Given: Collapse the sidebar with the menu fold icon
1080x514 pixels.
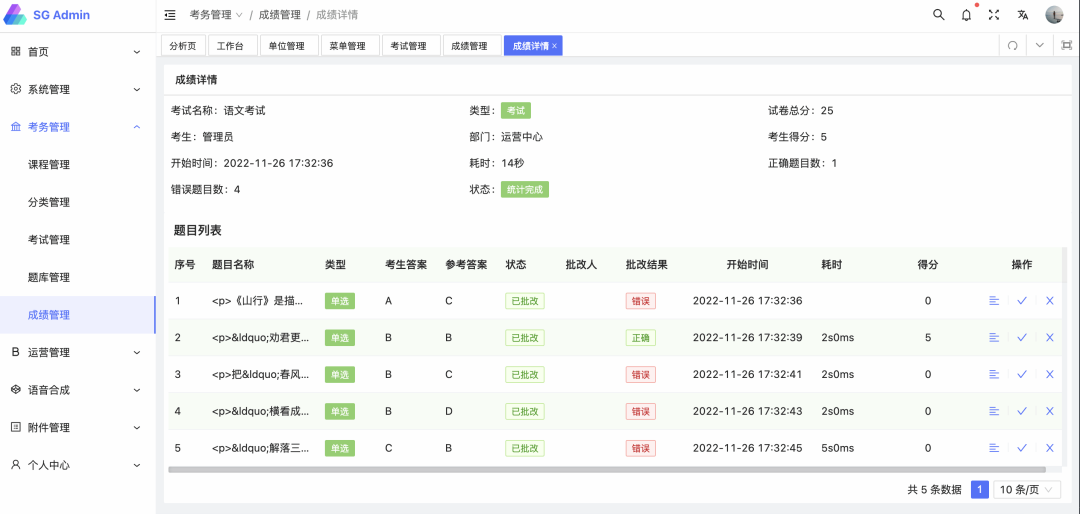Looking at the screenshot, I should (x=170, y=15).
